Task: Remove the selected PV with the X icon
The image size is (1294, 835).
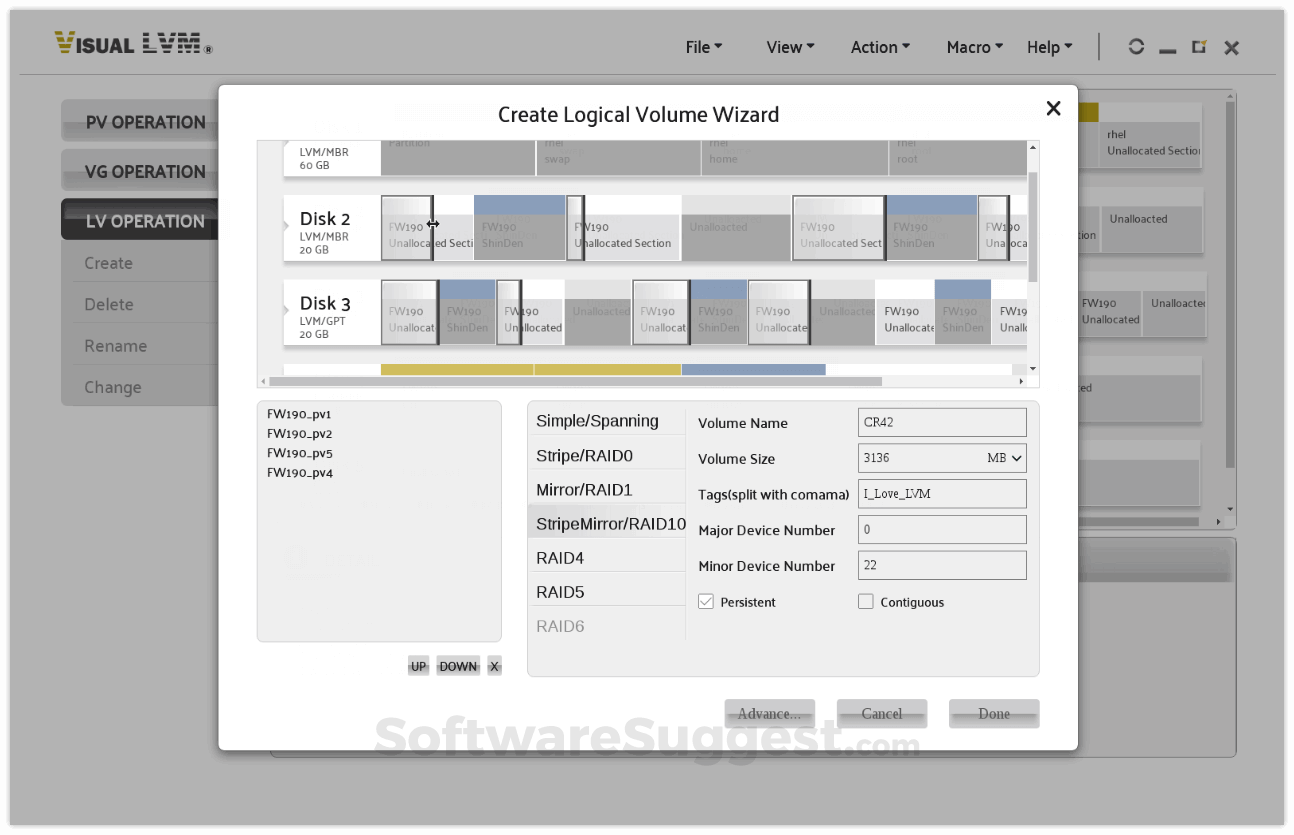Action: [493, 665]
